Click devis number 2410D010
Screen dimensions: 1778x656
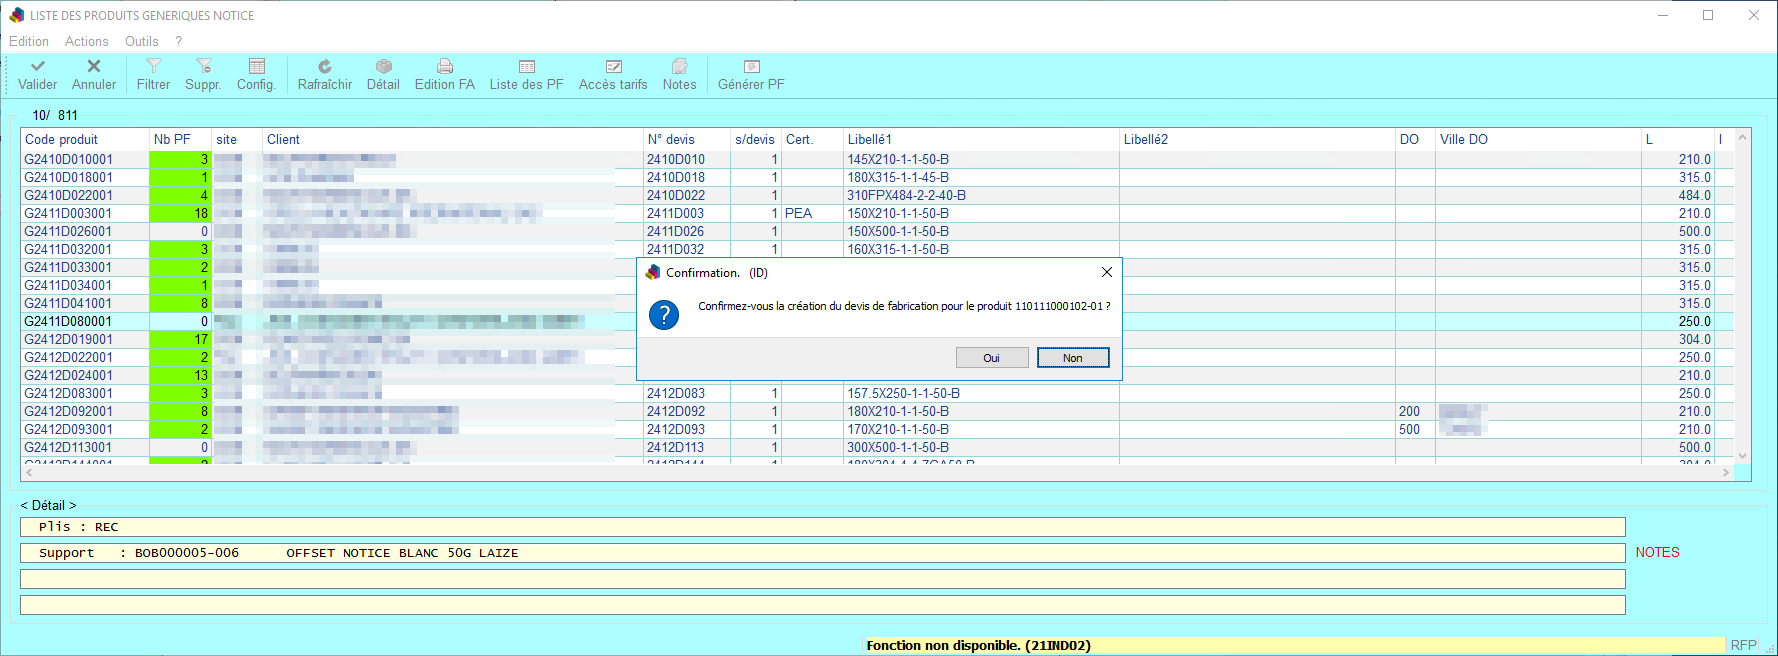tap(676, 159)
